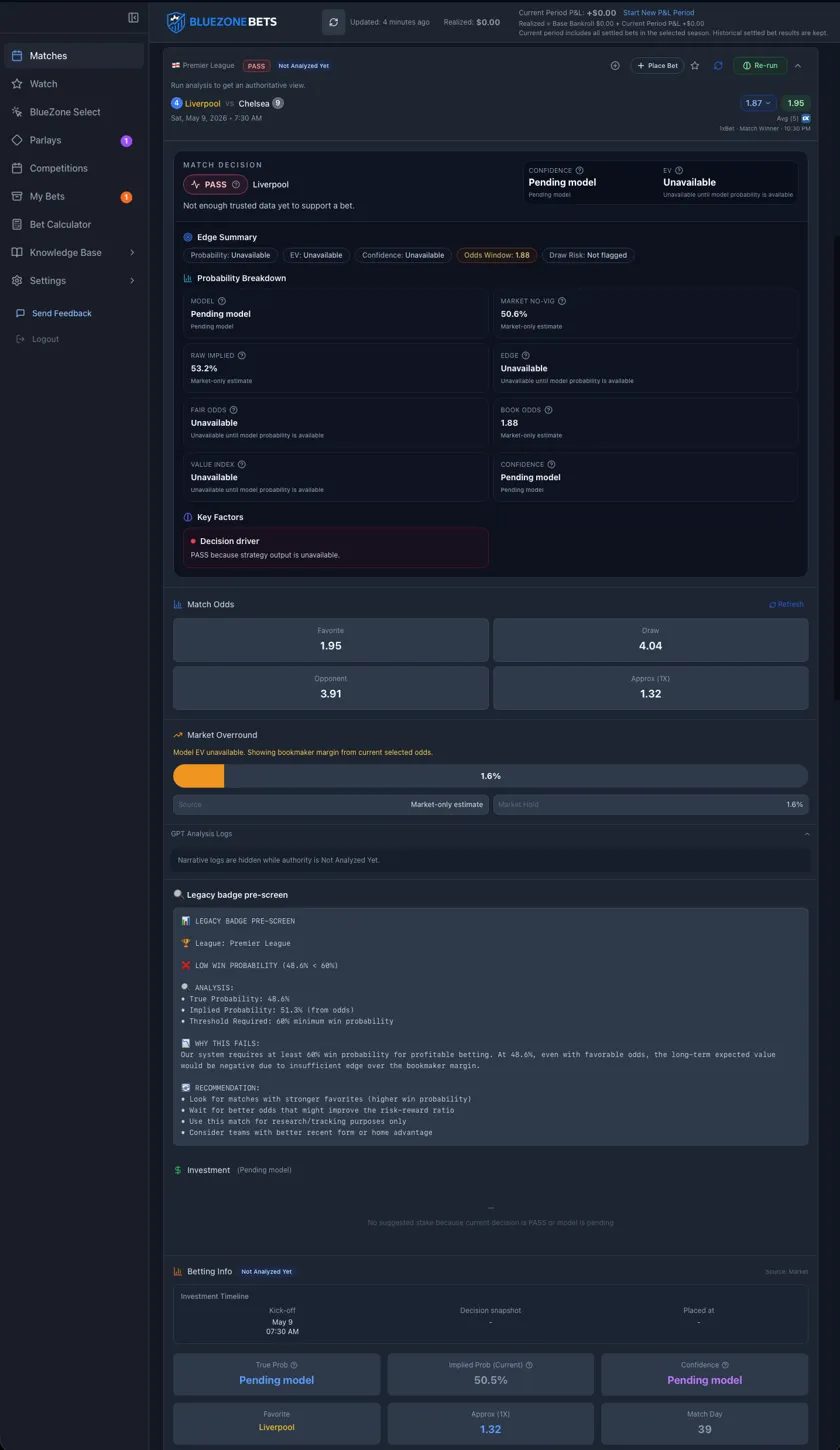Click Start New P&L Period link
840x1450 pixels.
click(658, 13)
